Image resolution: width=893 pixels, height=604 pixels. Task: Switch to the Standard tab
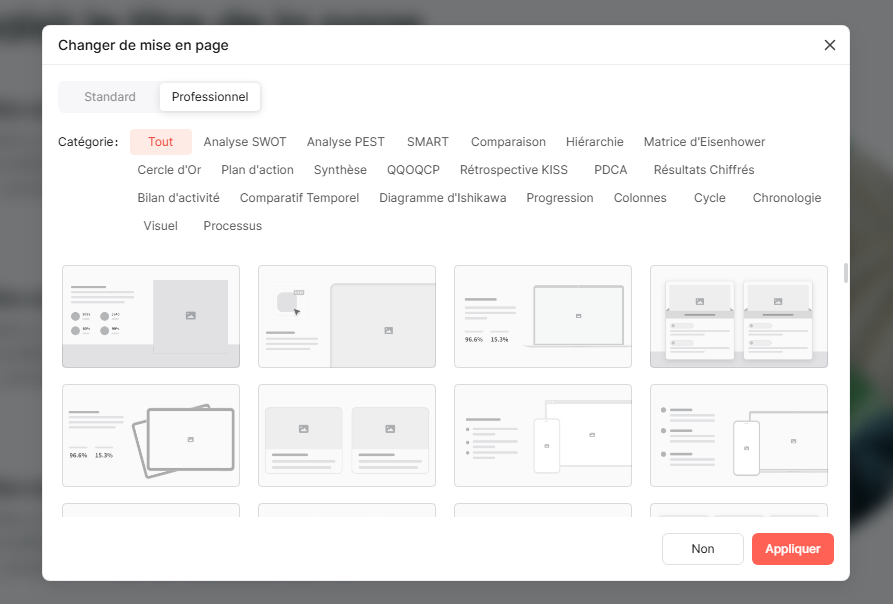tap(110, 97)
